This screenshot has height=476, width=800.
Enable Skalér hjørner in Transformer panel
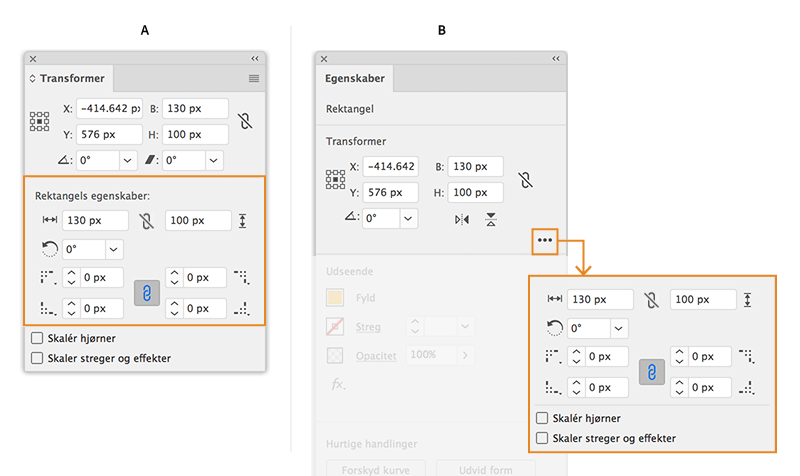[38, 340]
